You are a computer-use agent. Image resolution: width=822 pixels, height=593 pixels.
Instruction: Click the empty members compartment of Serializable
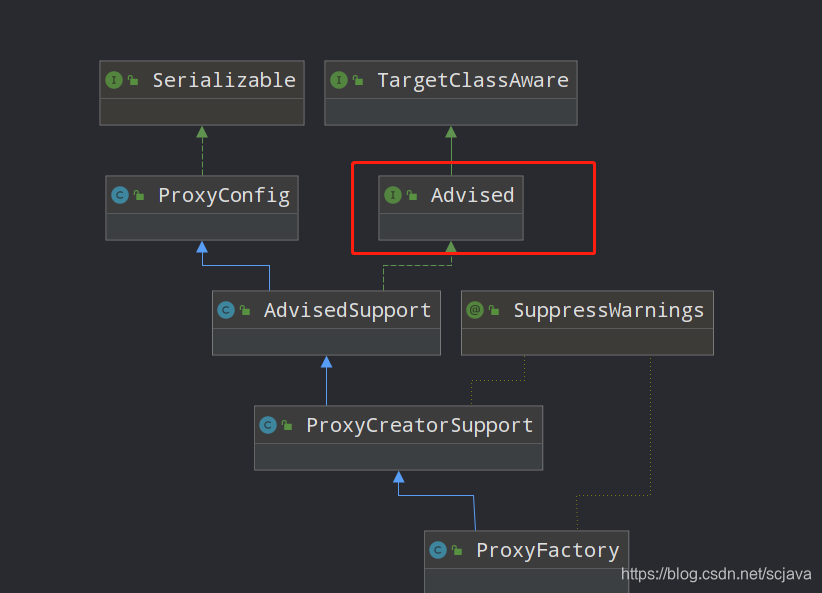point(202,112)
